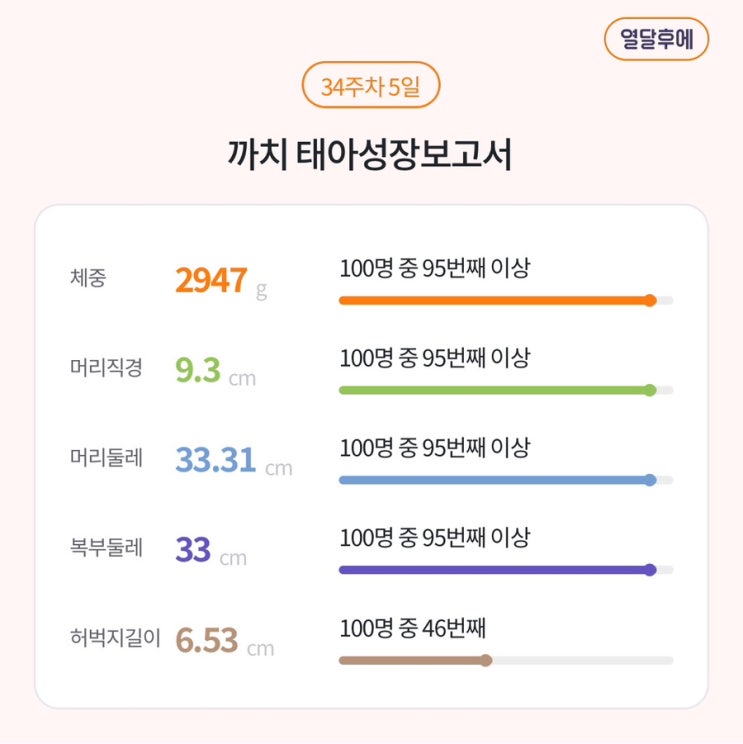Image resolution: width=743 pixels, height=744 pixels.
Task: Click the 2947 g weight value
Action: click(x=220, y=282)
